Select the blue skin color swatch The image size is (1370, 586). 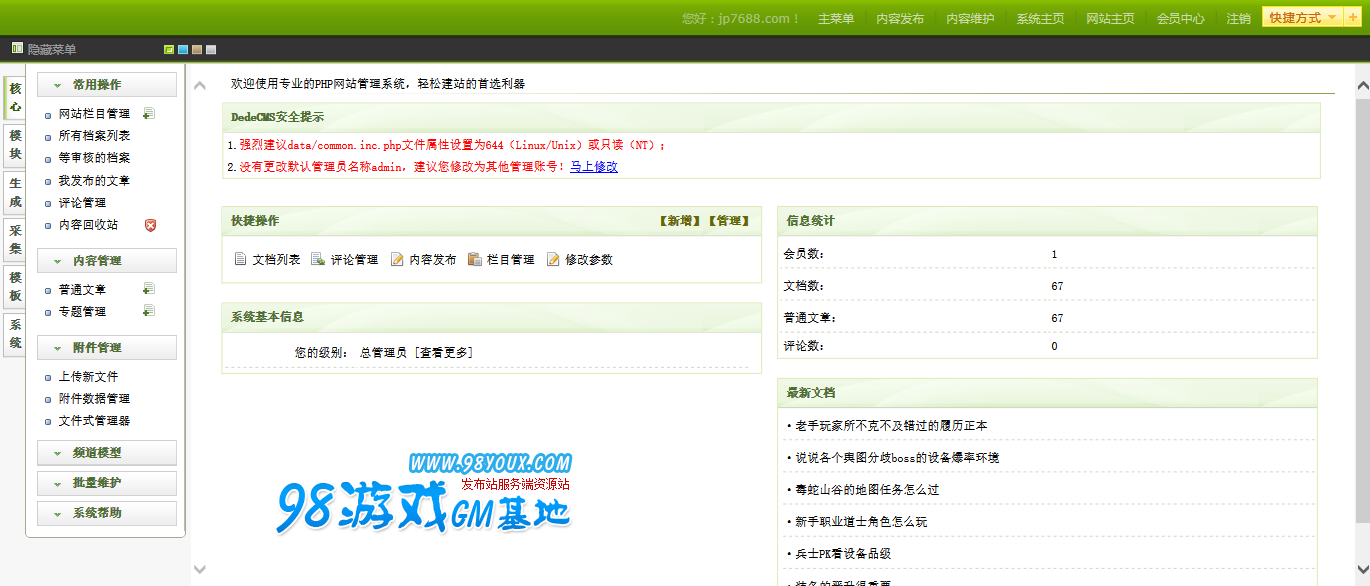183,49
